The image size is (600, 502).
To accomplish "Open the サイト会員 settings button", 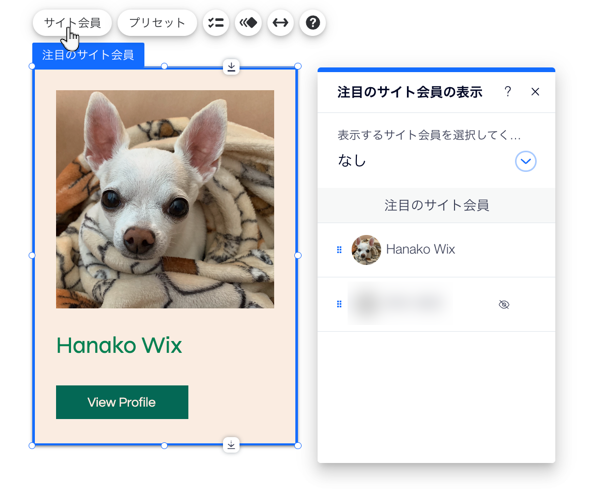I will click(72, 23).
